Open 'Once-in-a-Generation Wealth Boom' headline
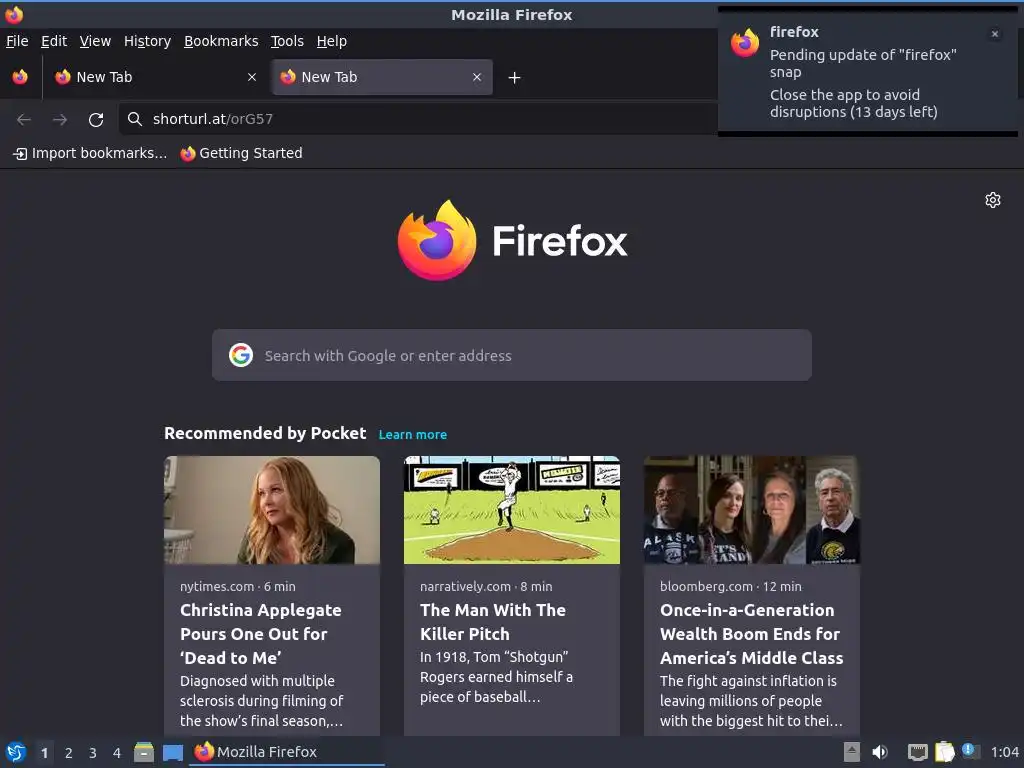This screenshot has height=768, width=1024. point(752,633)
